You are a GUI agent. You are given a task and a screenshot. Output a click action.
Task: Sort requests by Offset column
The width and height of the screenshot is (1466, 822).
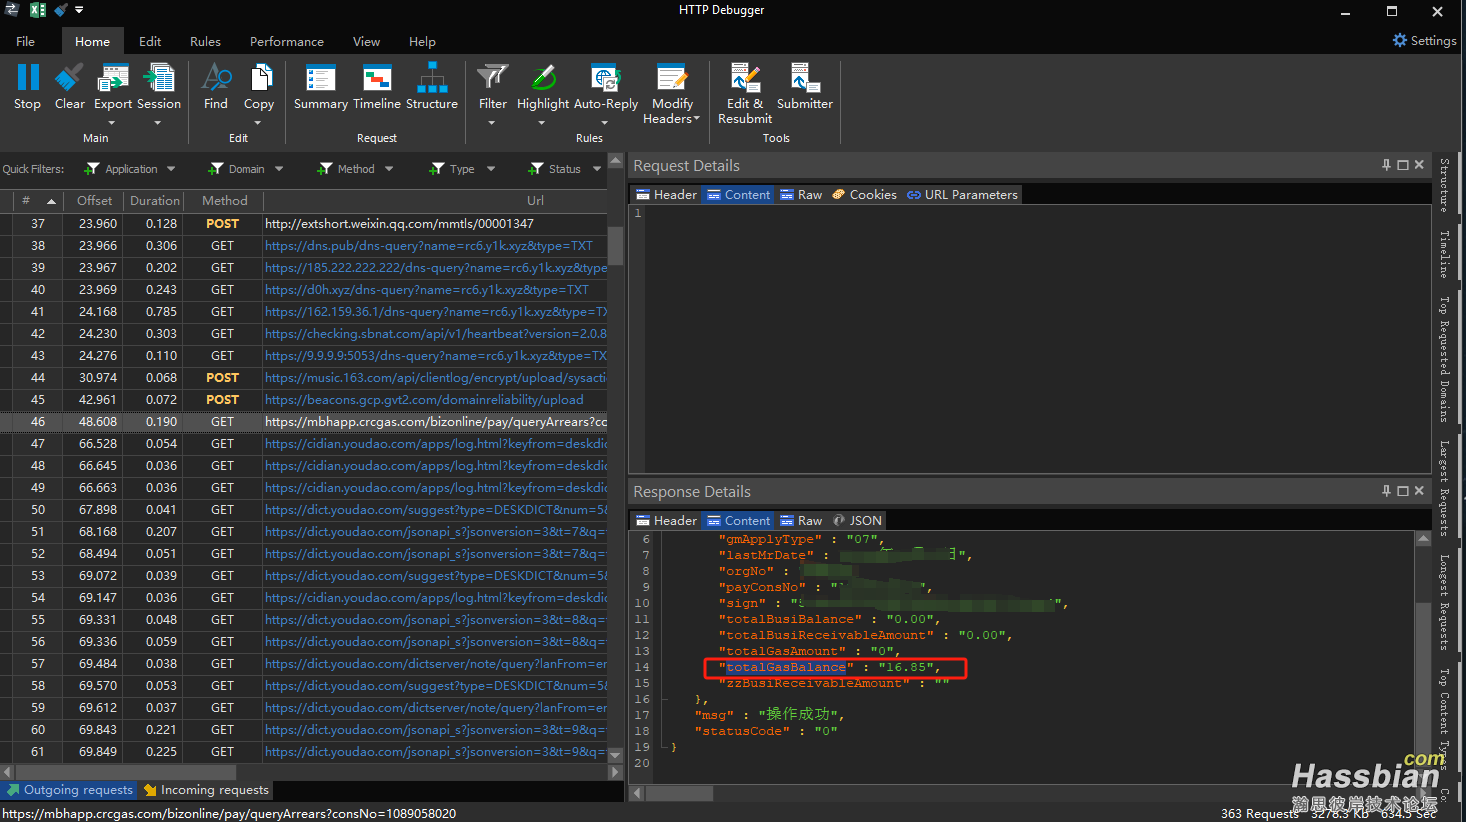tap(95, 201)
